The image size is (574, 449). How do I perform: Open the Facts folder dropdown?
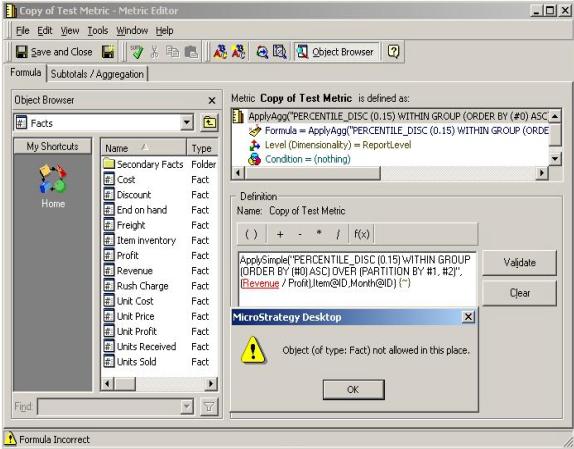(x=187, y=123)
